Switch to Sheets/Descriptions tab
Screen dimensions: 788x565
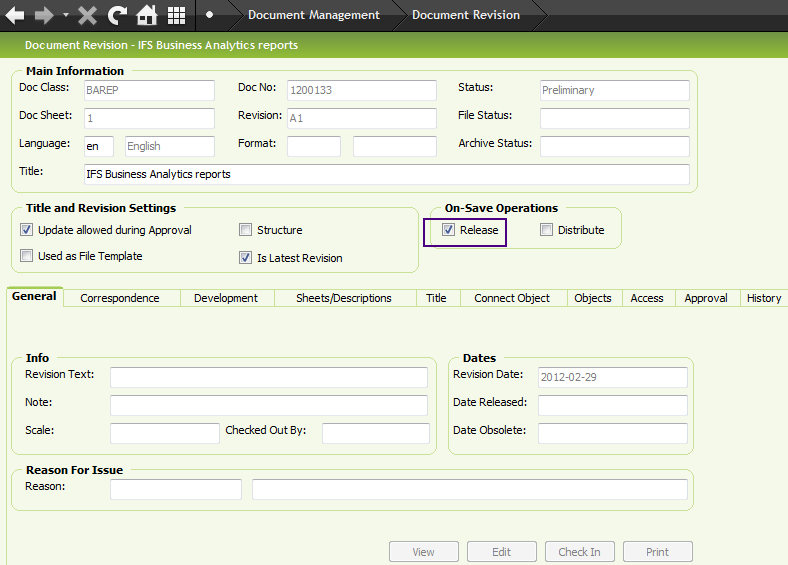coord(344,298)
